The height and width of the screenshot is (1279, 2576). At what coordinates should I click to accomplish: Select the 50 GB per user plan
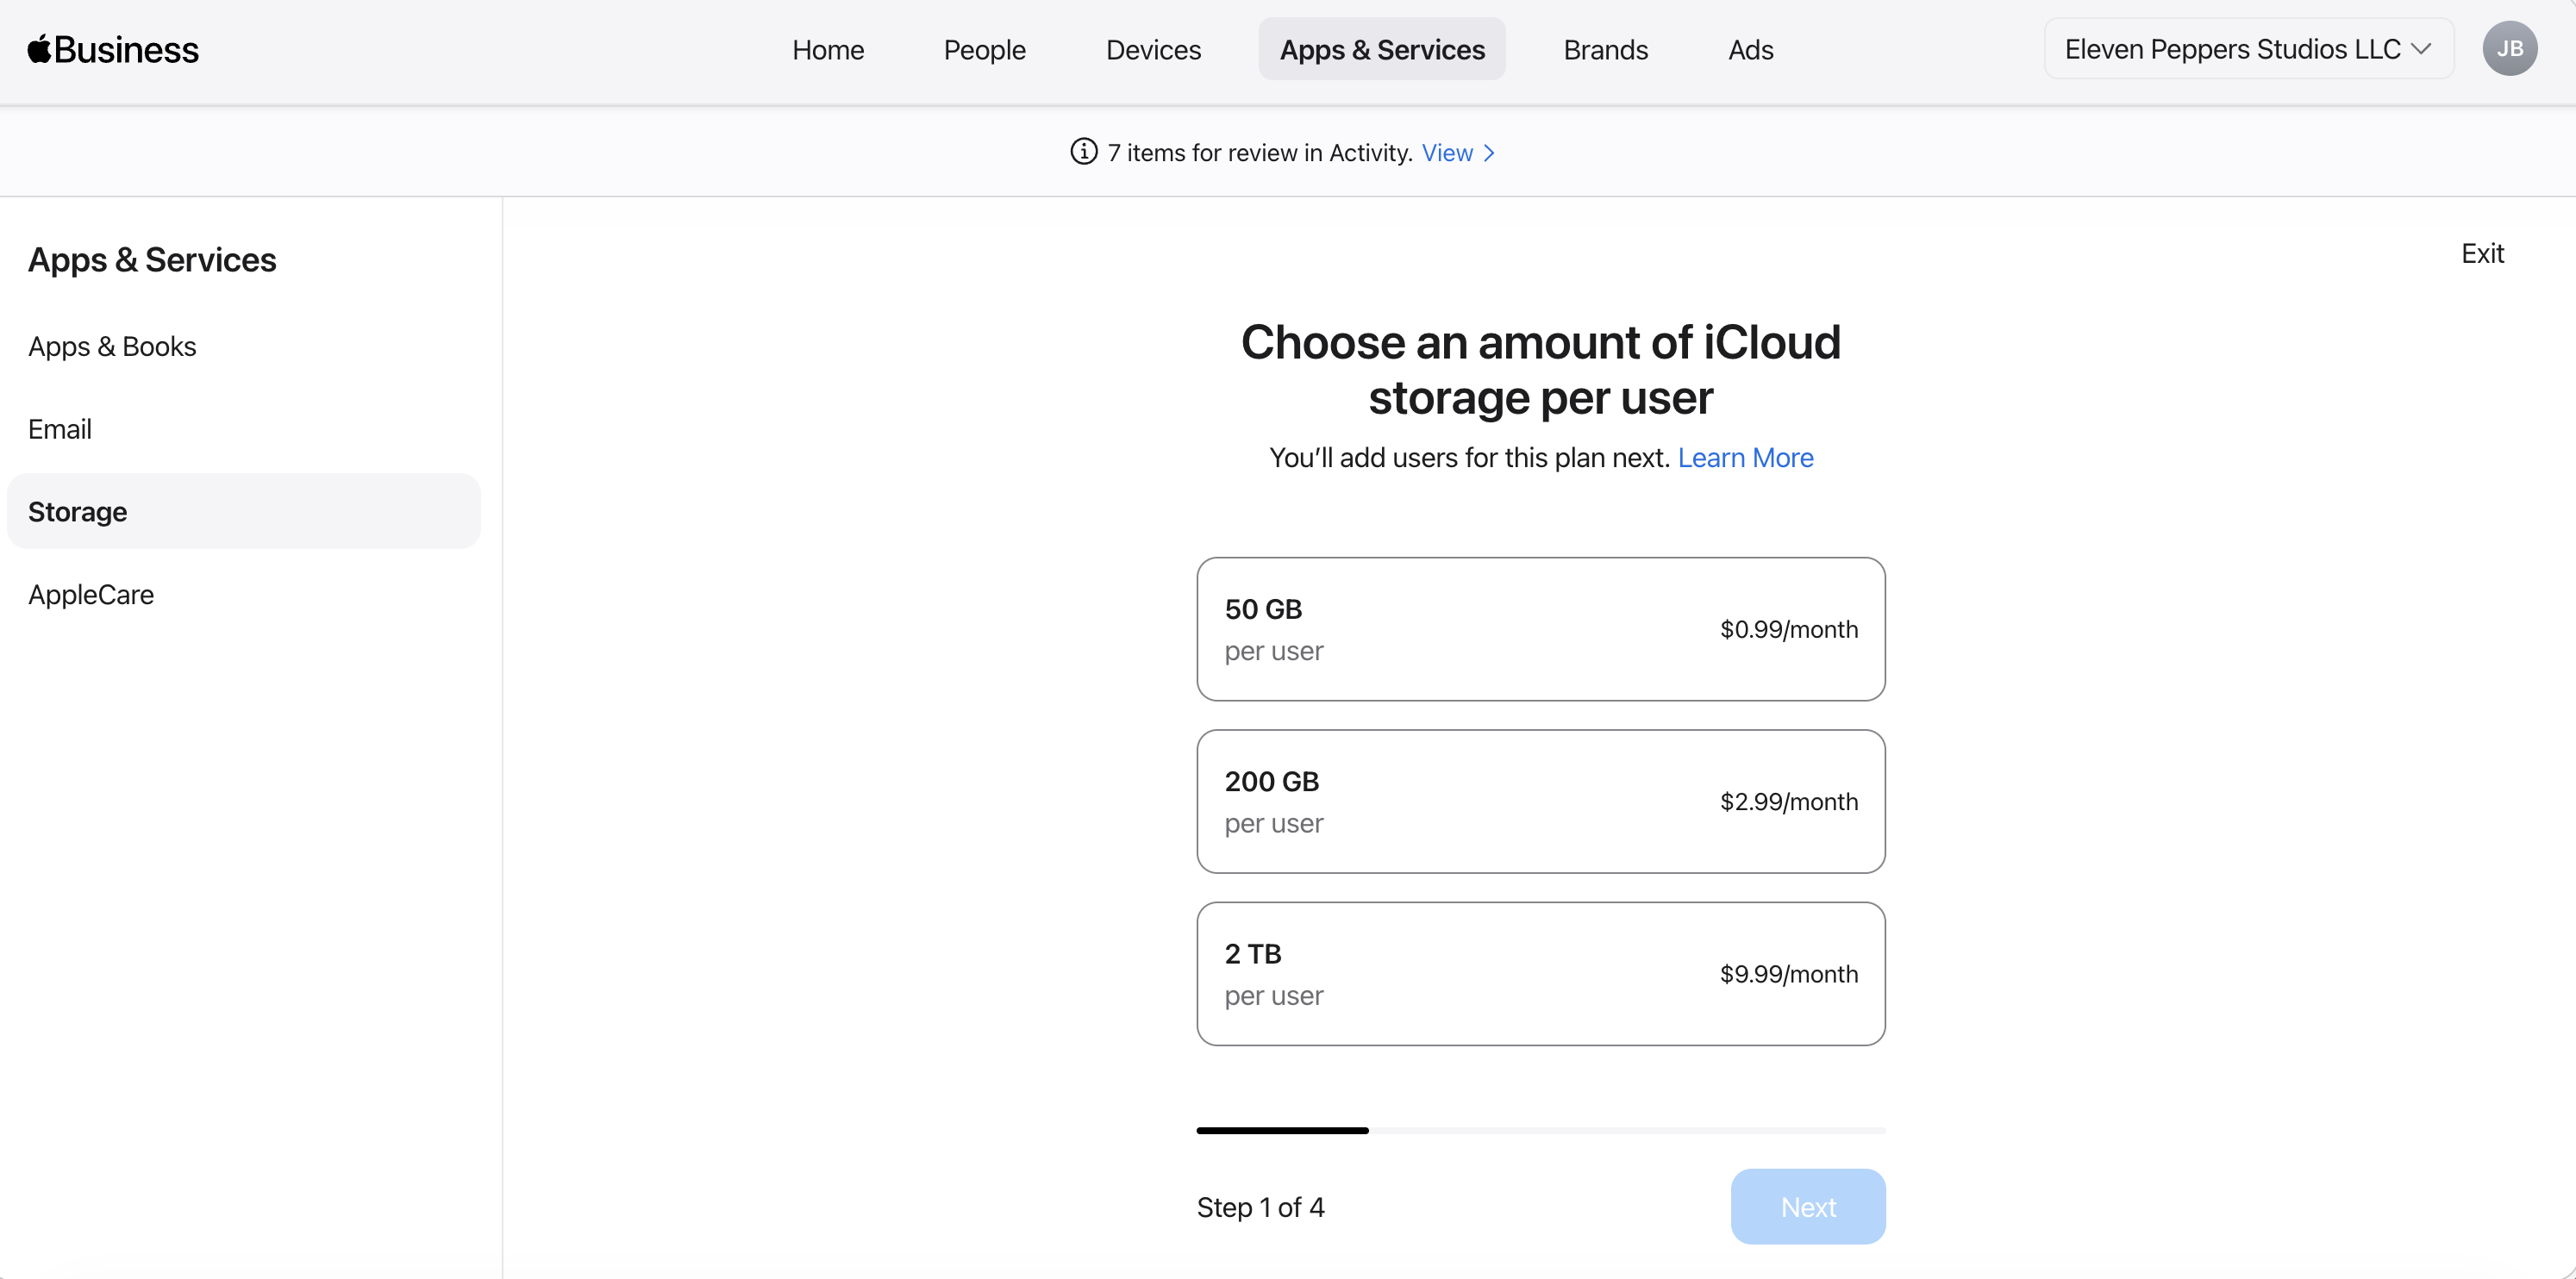1540,629
